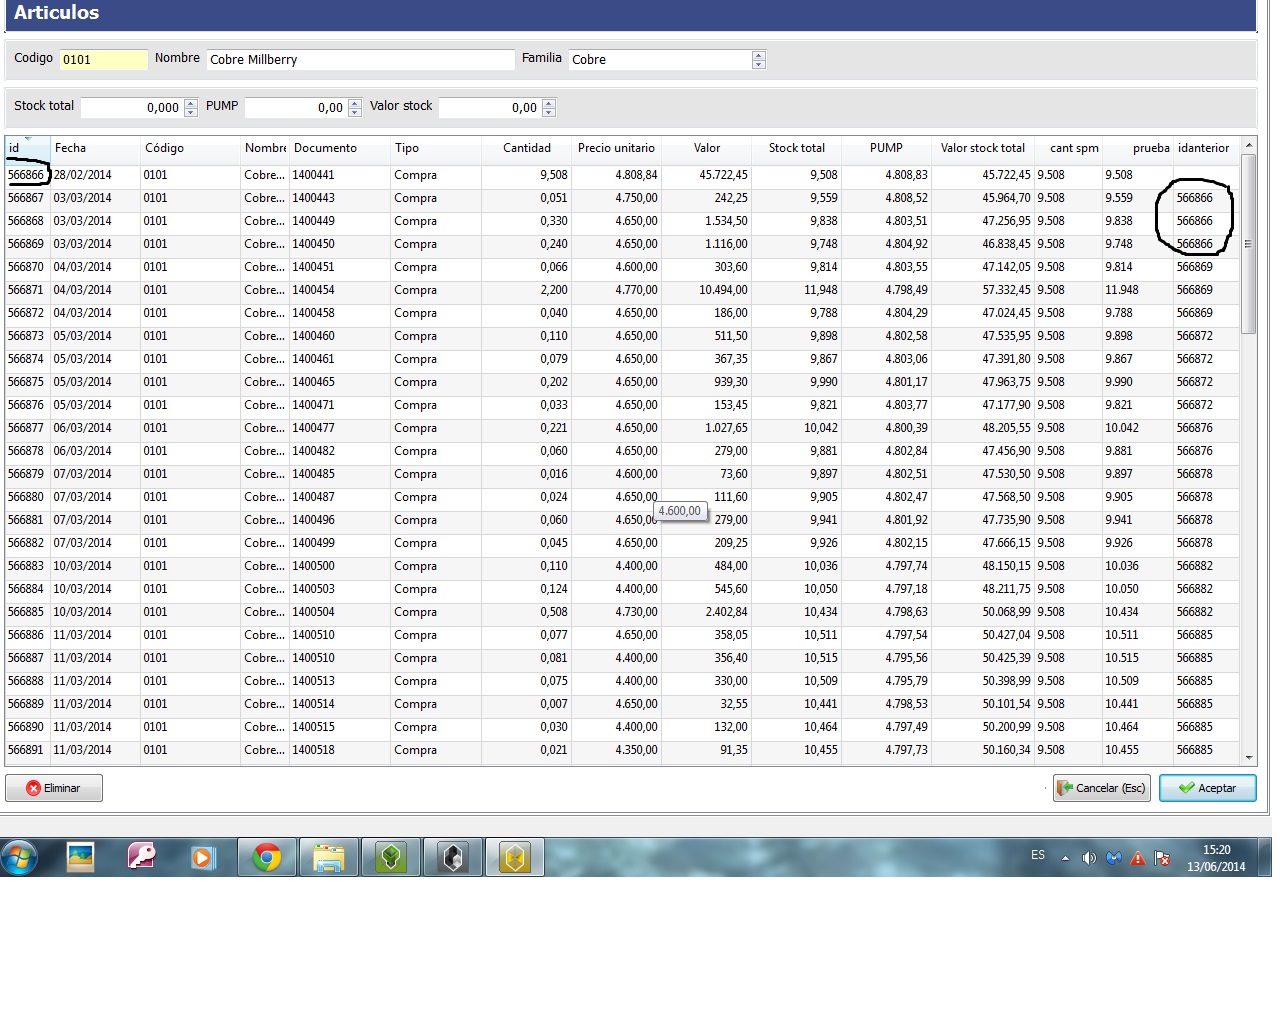Sort by the cant spm column header

pos(1068,148)
